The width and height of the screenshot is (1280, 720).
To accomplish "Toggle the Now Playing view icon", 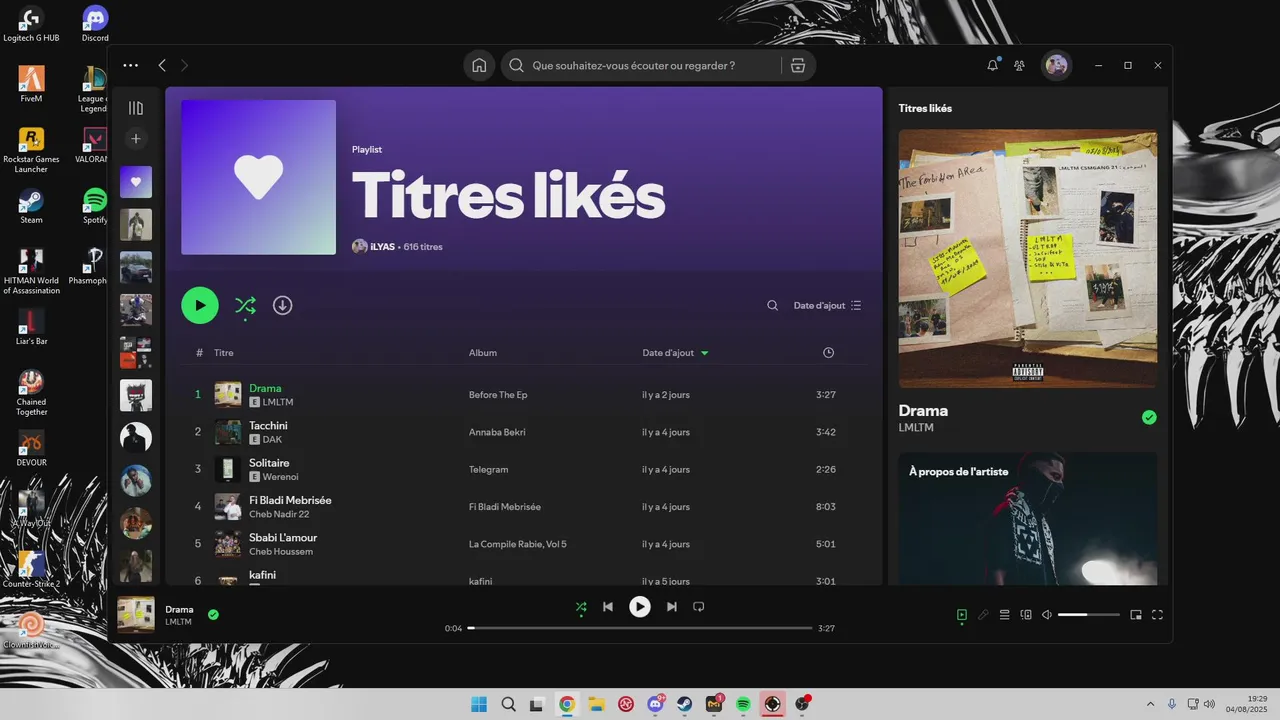I will [962, 614].
